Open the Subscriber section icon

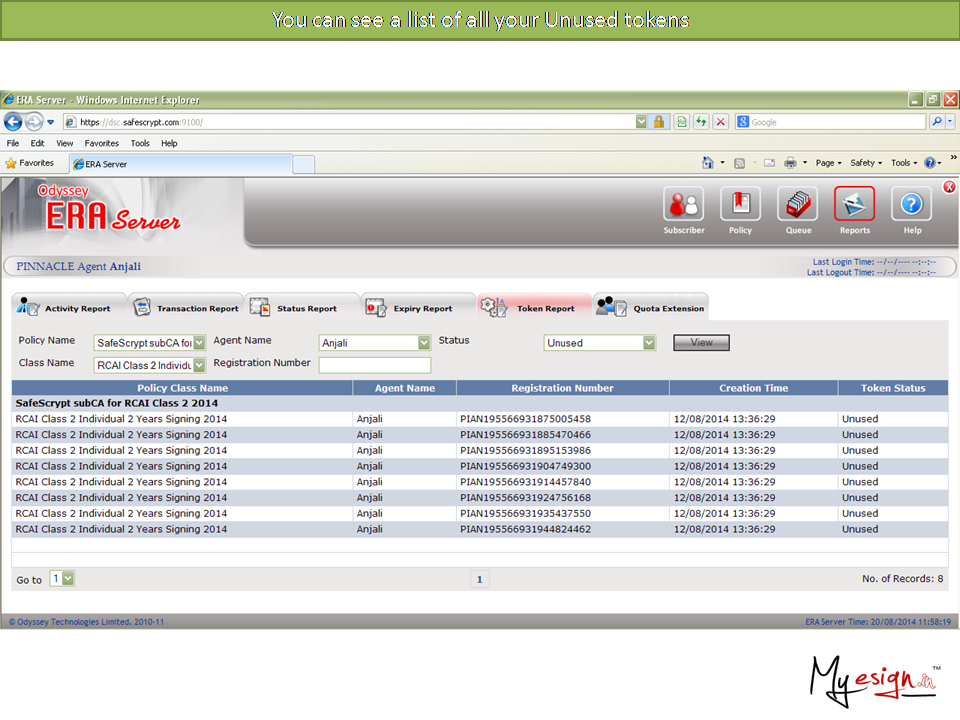tap(683, 205)
